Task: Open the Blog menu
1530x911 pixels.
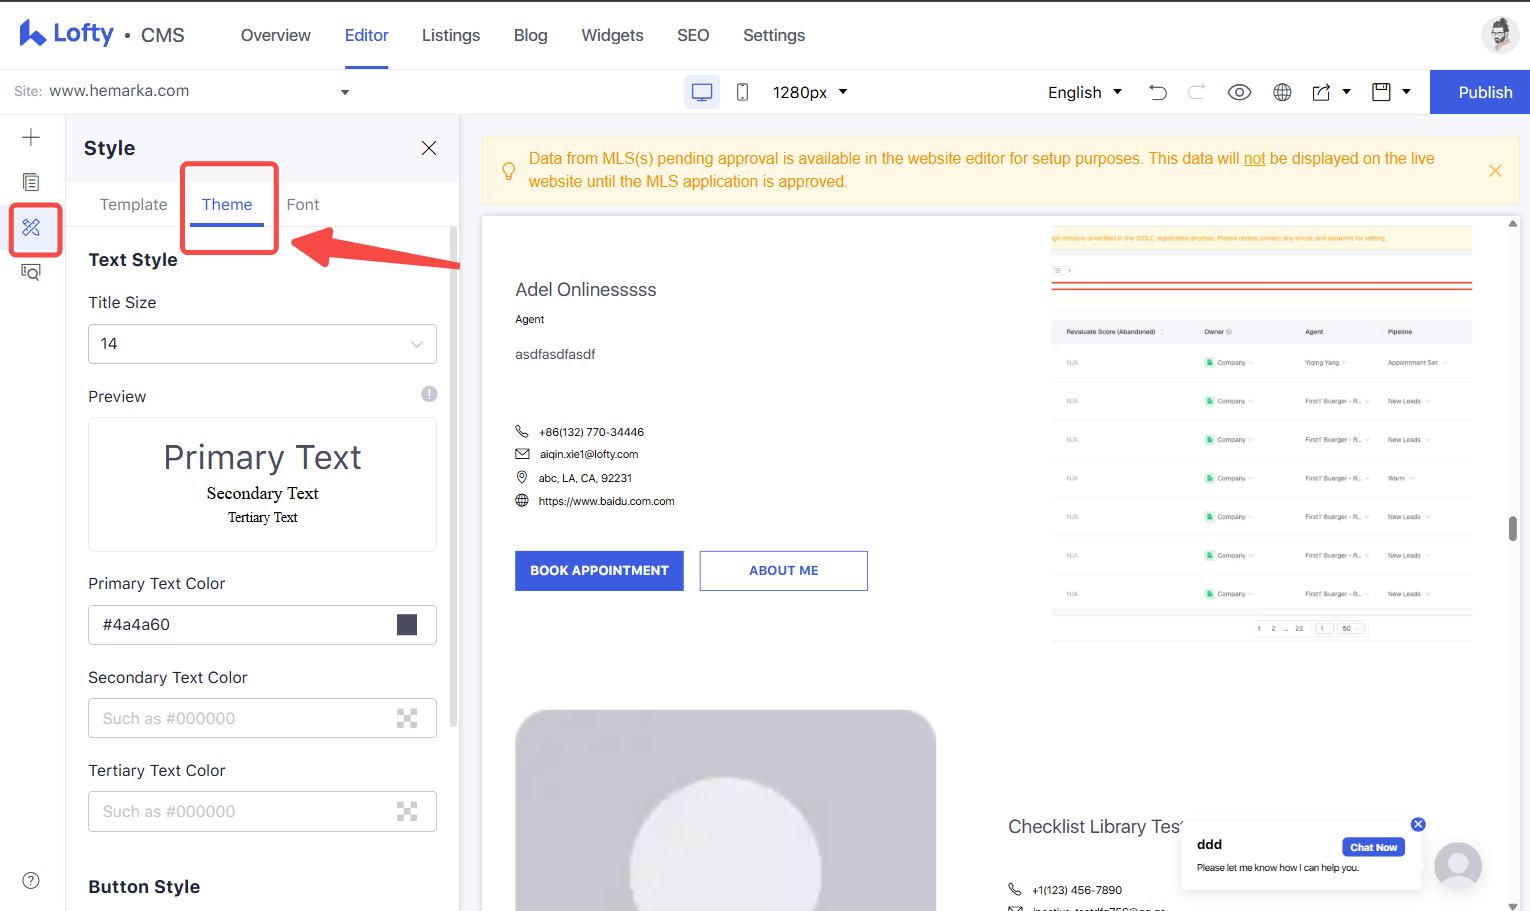Action: 530,35
